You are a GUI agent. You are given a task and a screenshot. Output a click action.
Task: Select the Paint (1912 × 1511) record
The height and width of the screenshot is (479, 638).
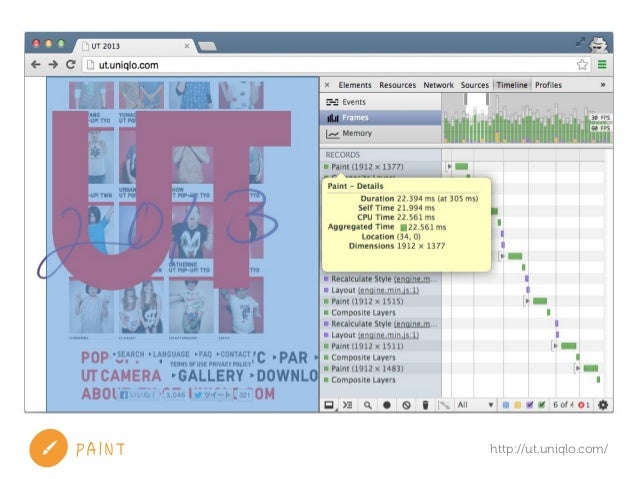[380, 346]
